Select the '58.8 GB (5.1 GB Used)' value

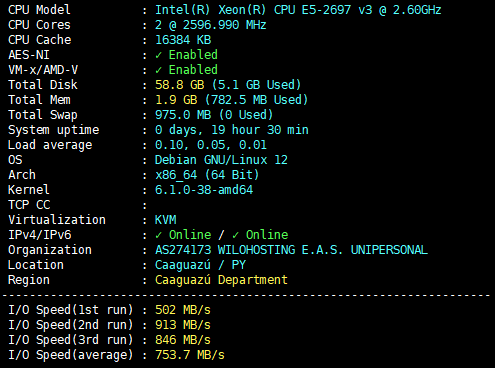[228, 85]
